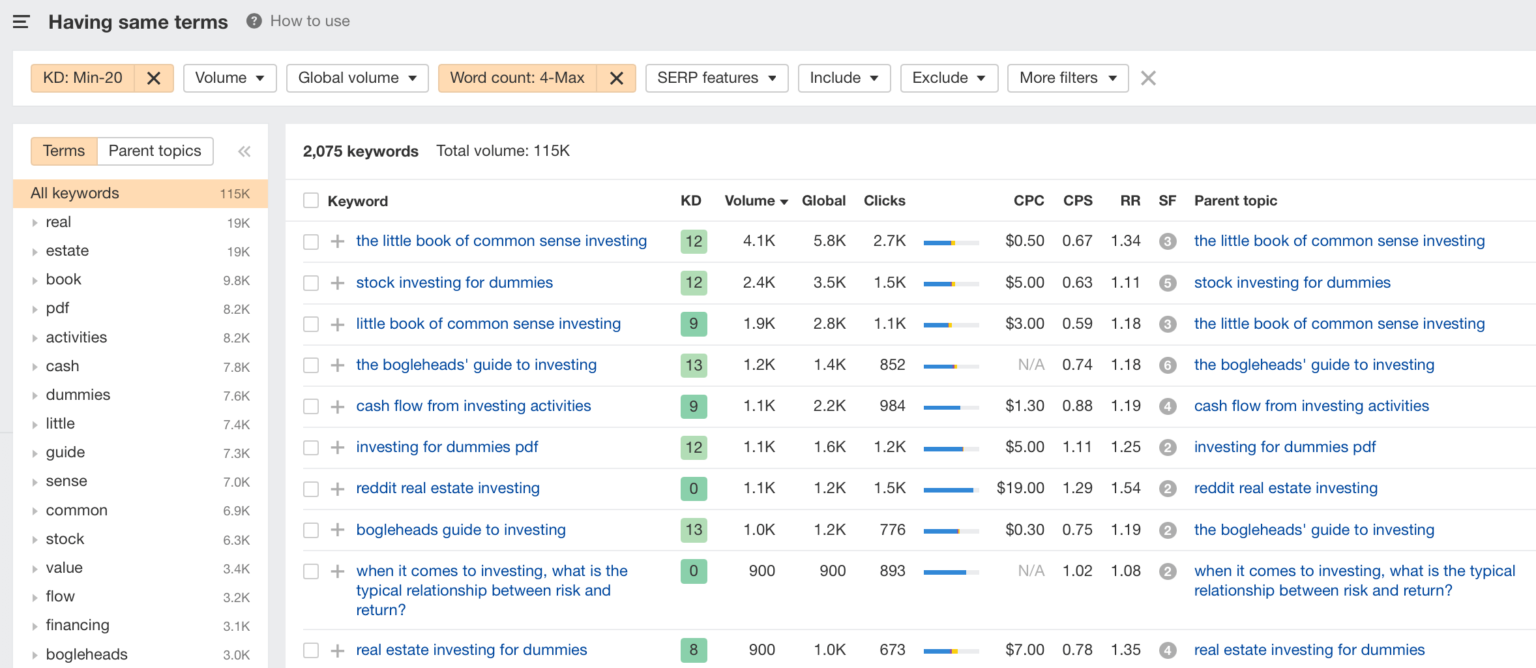Switch to the Parent topics tab
This screenshot has width=1536, height=668.
(154, 151)
